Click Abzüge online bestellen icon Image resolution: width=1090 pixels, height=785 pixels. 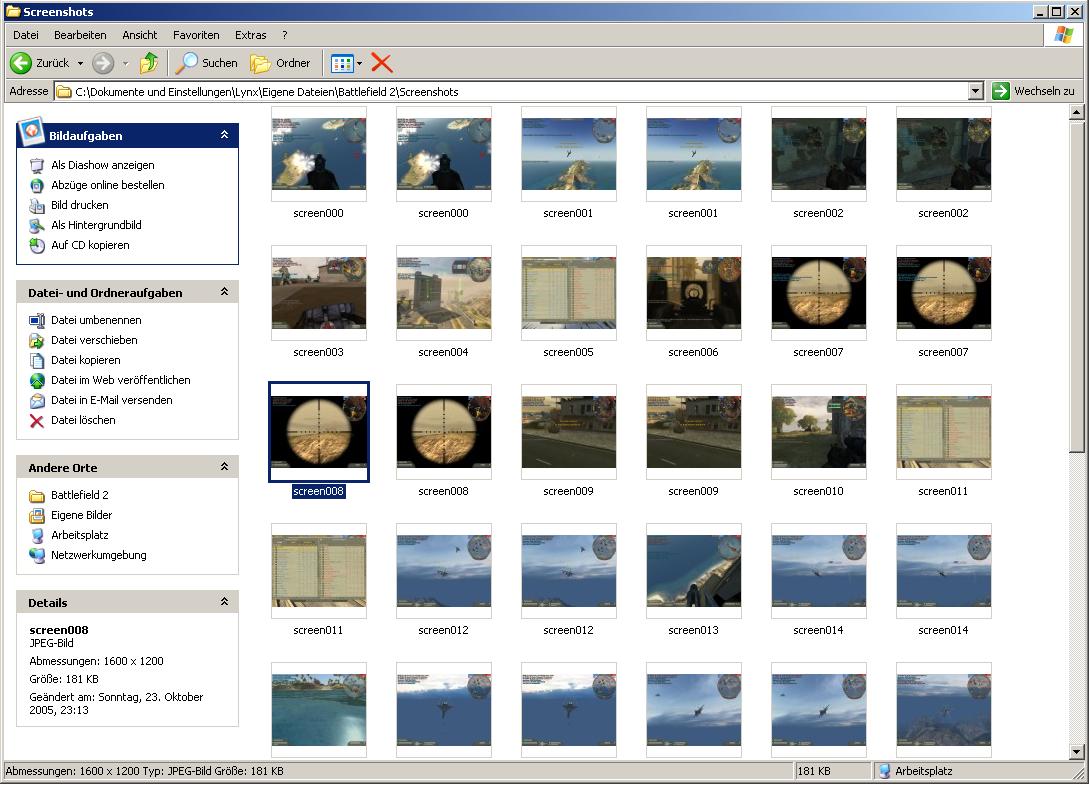[37, 186]
